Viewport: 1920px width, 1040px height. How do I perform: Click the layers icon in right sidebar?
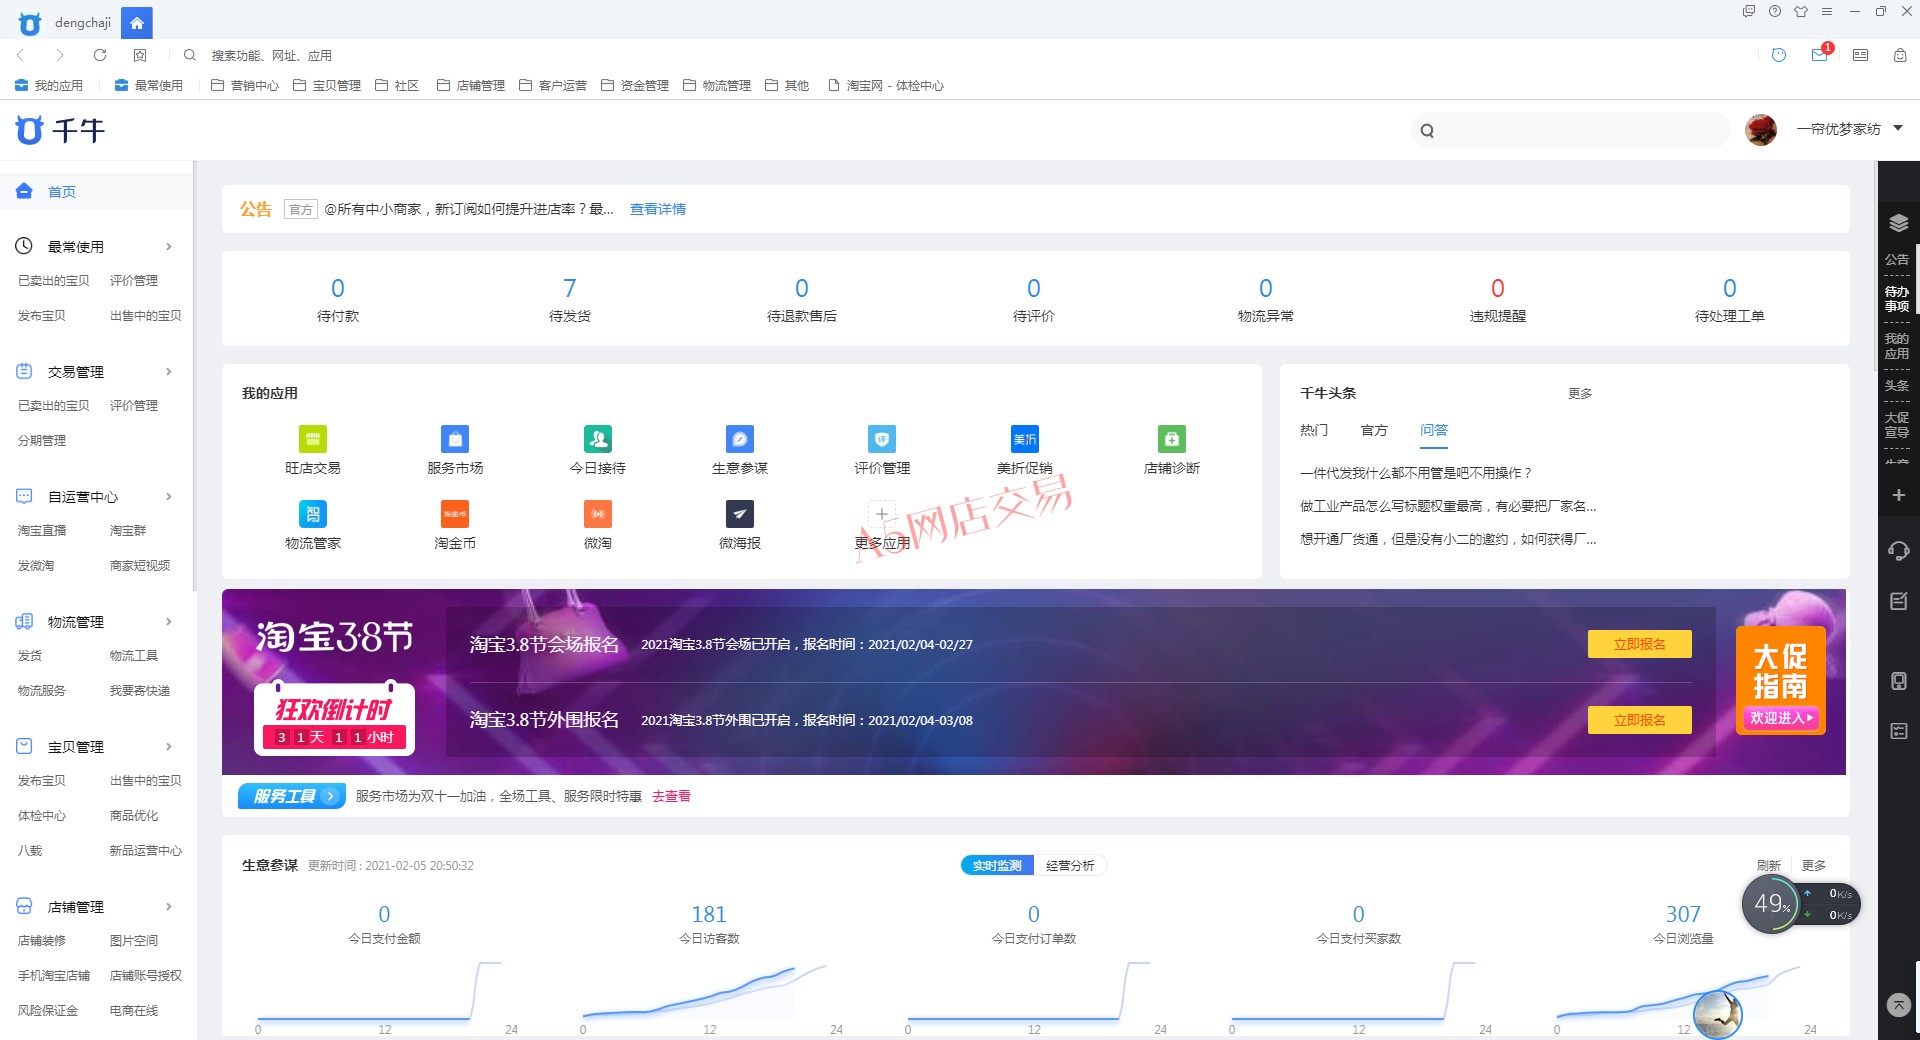pyautogui.click(x=1899, y=223)
